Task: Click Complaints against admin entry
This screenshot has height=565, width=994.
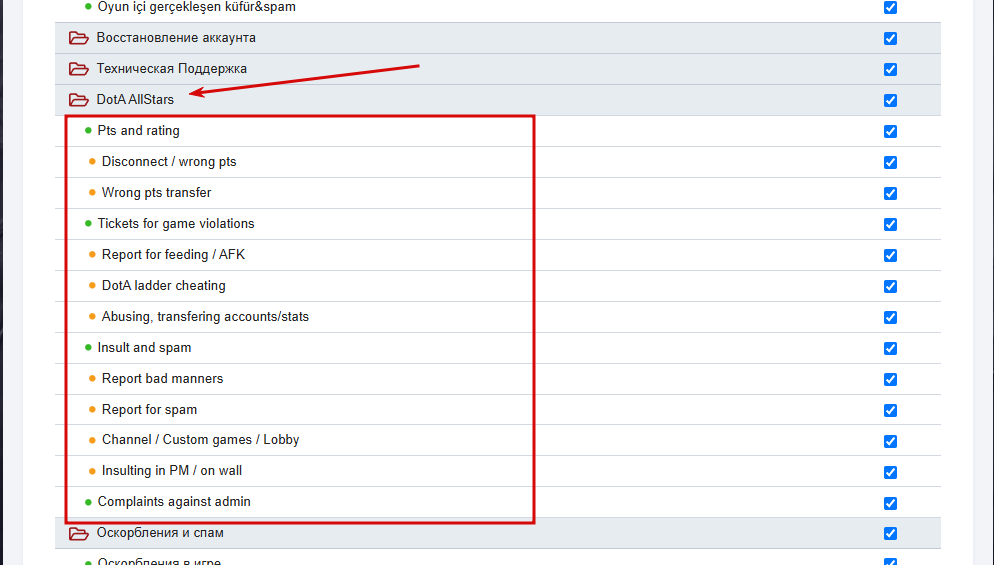Action: [174, 502]
